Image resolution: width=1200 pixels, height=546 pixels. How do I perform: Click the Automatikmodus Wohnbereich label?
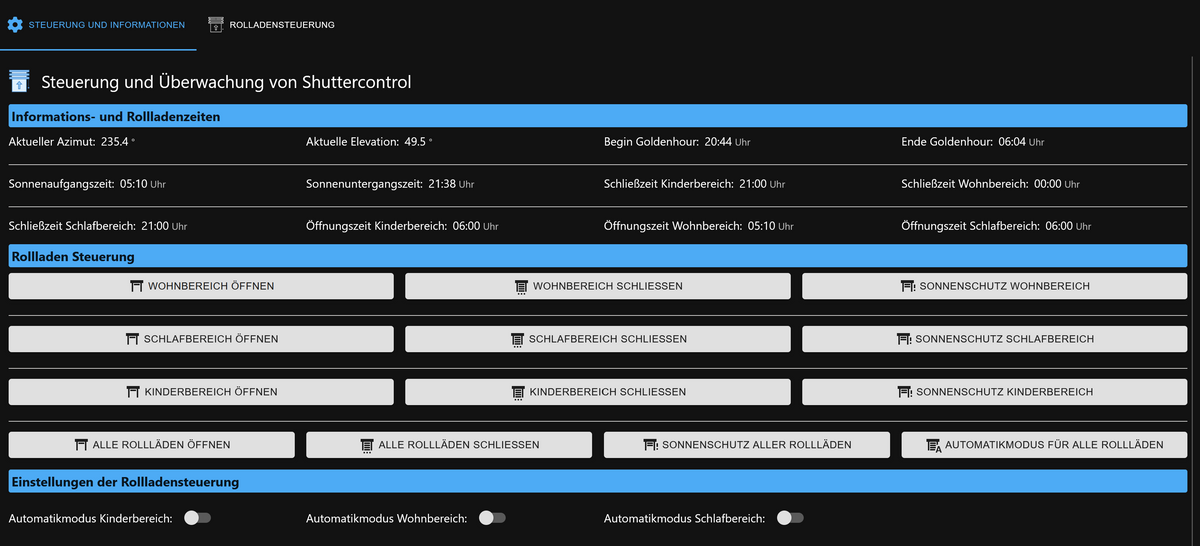pyautogui.click(x=387, y=518)
